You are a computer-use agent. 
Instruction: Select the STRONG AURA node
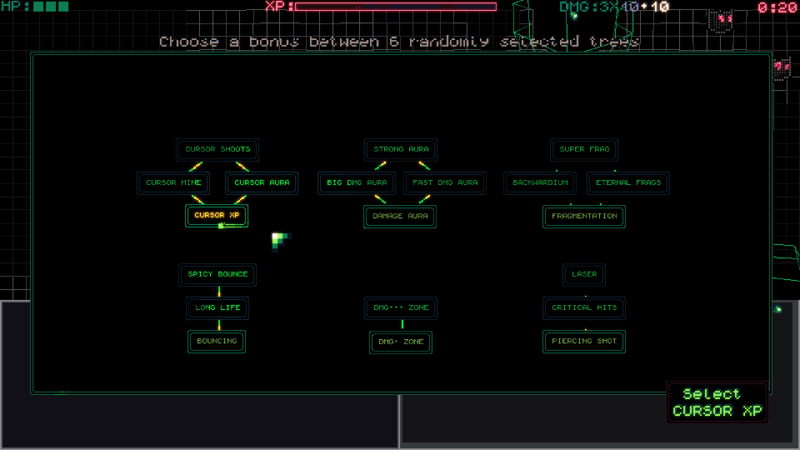[x=401, y=149]
